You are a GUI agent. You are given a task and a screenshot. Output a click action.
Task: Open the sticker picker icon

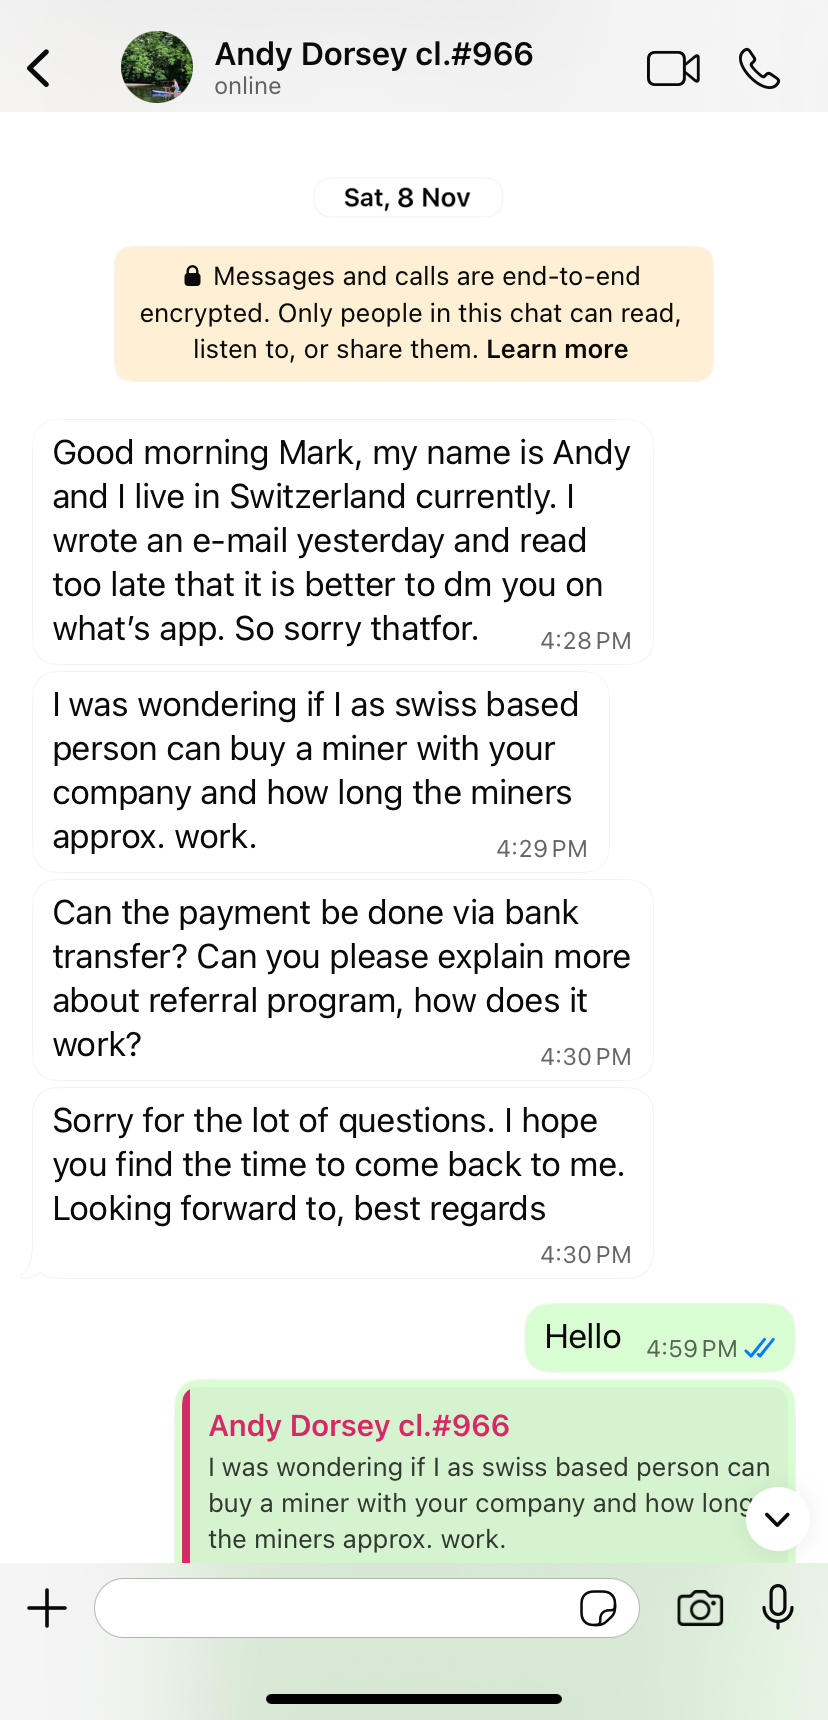coord(598,1608)
